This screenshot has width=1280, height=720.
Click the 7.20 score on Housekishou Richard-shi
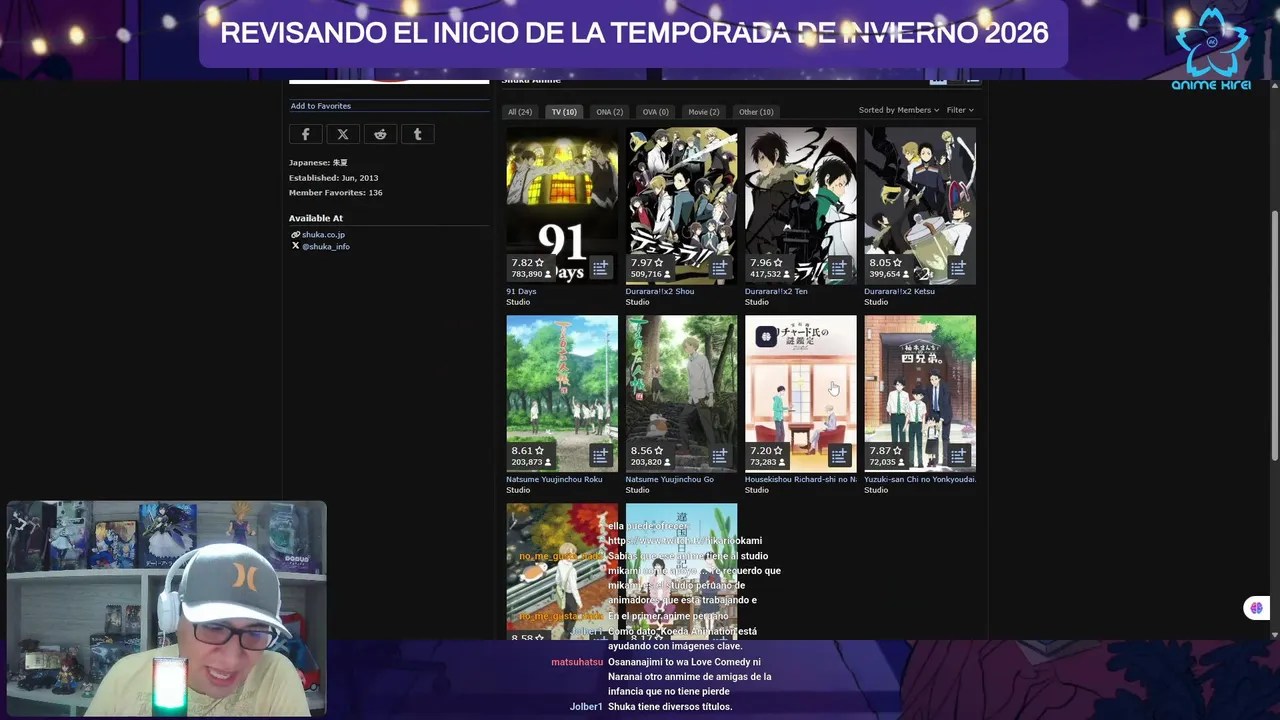coord(767,451)
